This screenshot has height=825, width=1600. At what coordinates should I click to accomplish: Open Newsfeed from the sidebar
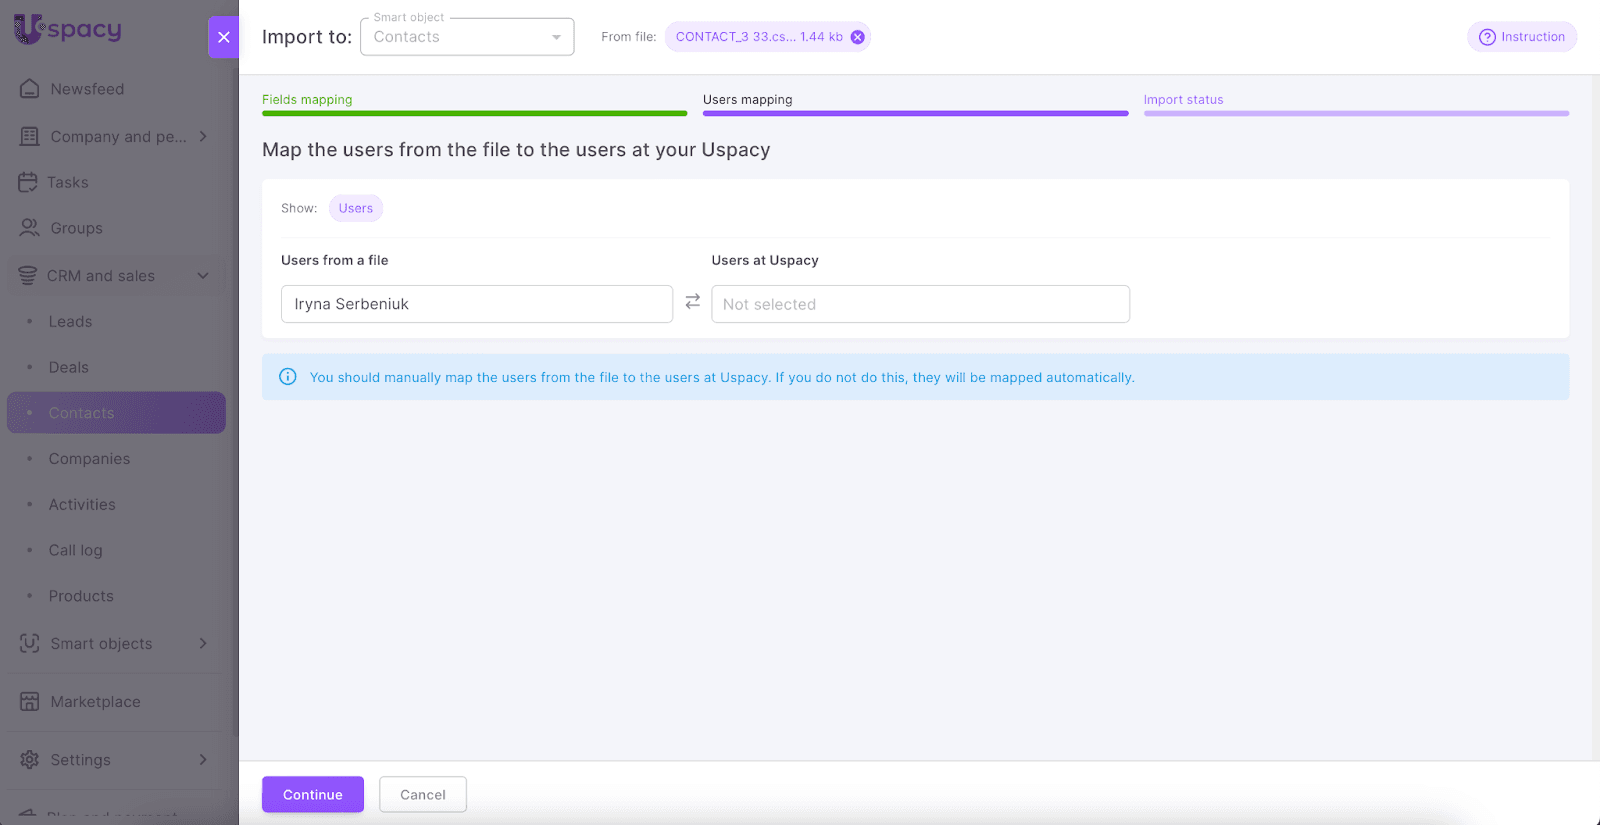87,89
